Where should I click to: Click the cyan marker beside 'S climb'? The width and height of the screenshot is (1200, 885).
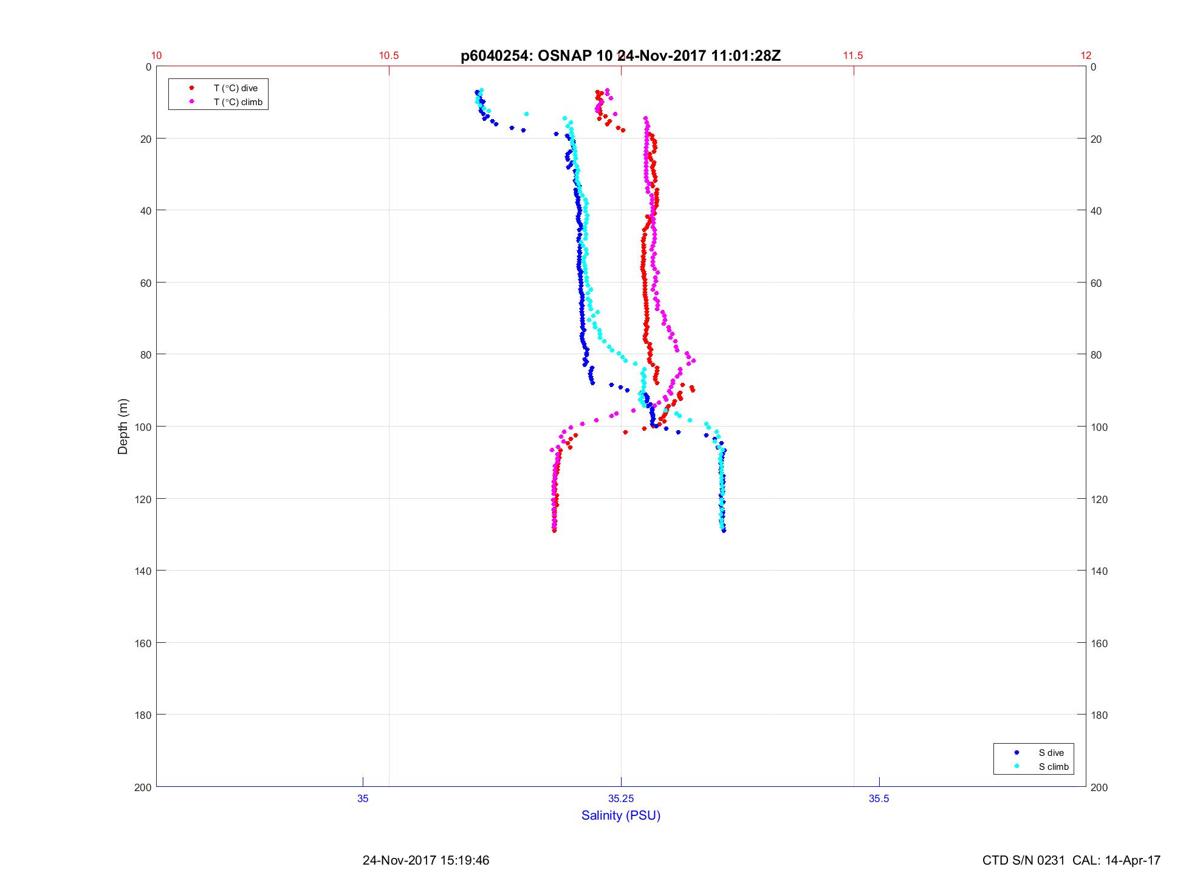1016,766
